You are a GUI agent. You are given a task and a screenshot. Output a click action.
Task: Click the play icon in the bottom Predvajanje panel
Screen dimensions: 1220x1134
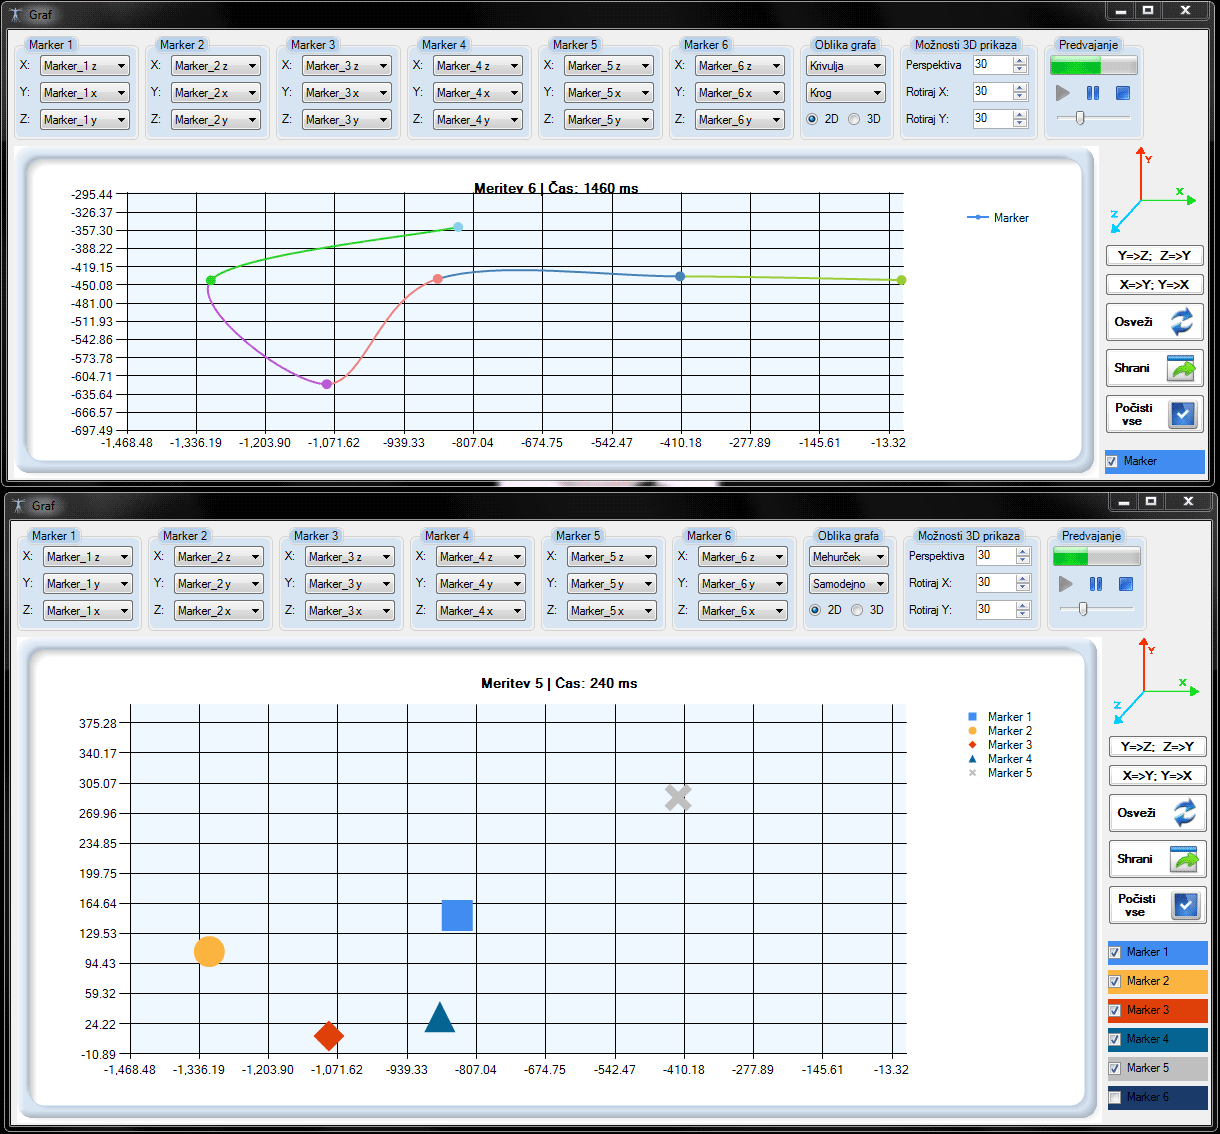tap(1066, 584)
